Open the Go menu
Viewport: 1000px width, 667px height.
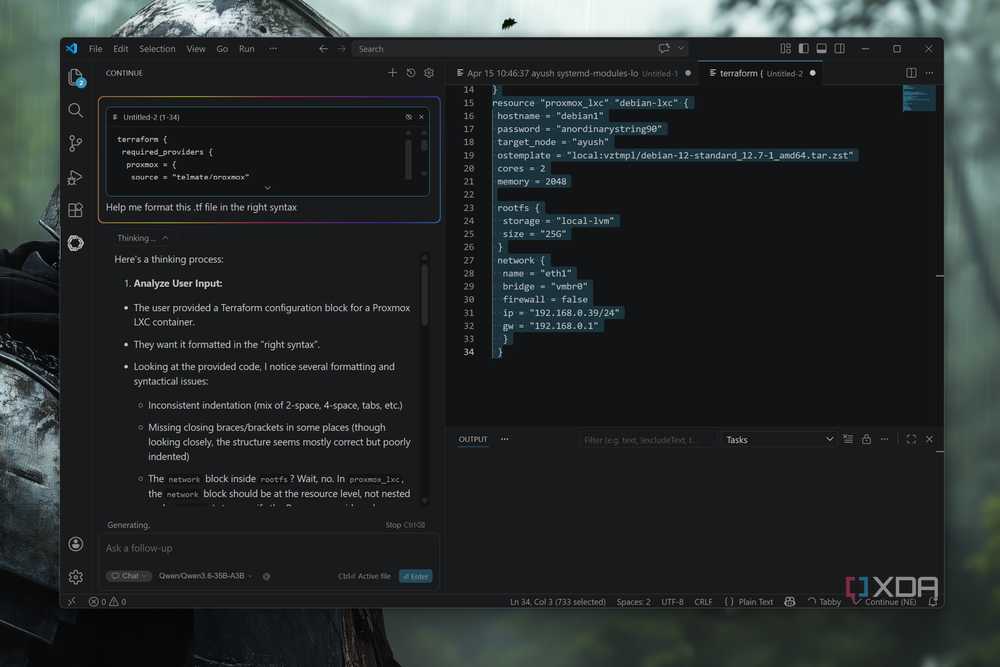[x=222, y=48]
